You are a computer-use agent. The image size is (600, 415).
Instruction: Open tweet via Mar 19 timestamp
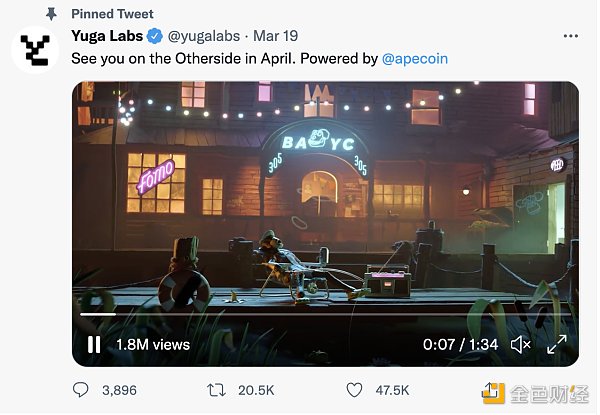(276, 36)
